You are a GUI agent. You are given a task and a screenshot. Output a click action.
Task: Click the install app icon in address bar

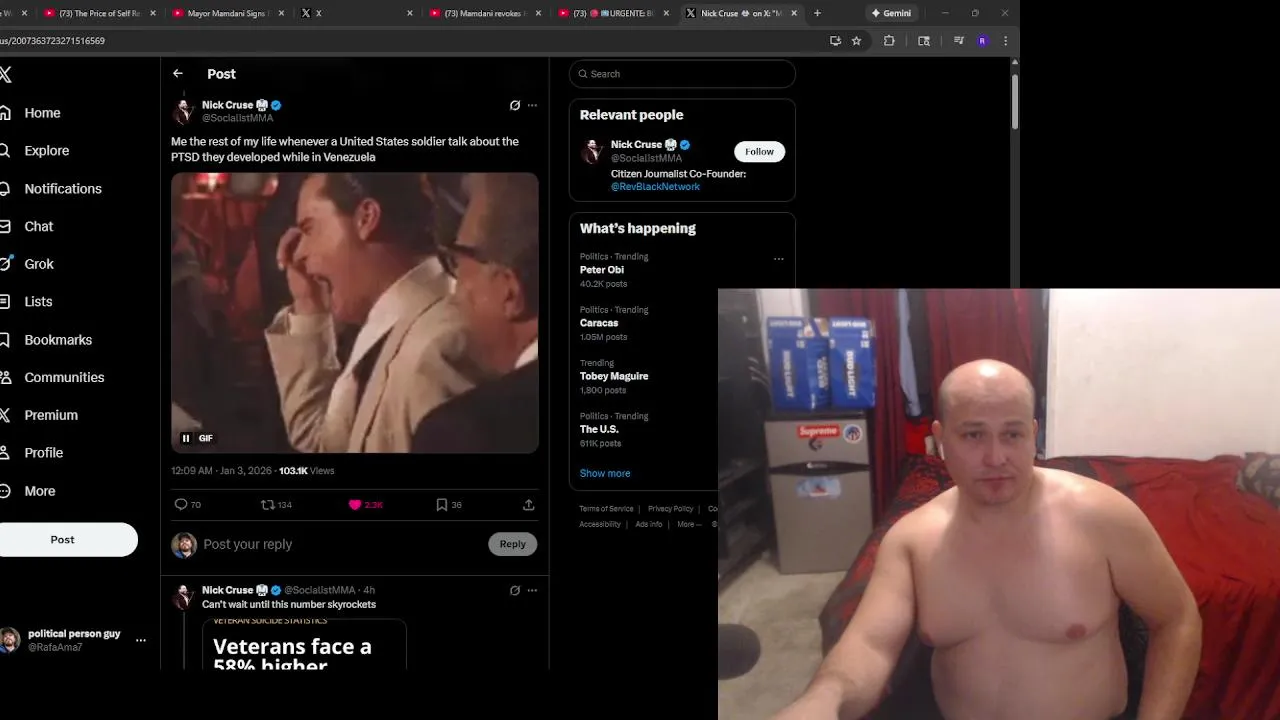pyautogui.click(x=835, y=41)
